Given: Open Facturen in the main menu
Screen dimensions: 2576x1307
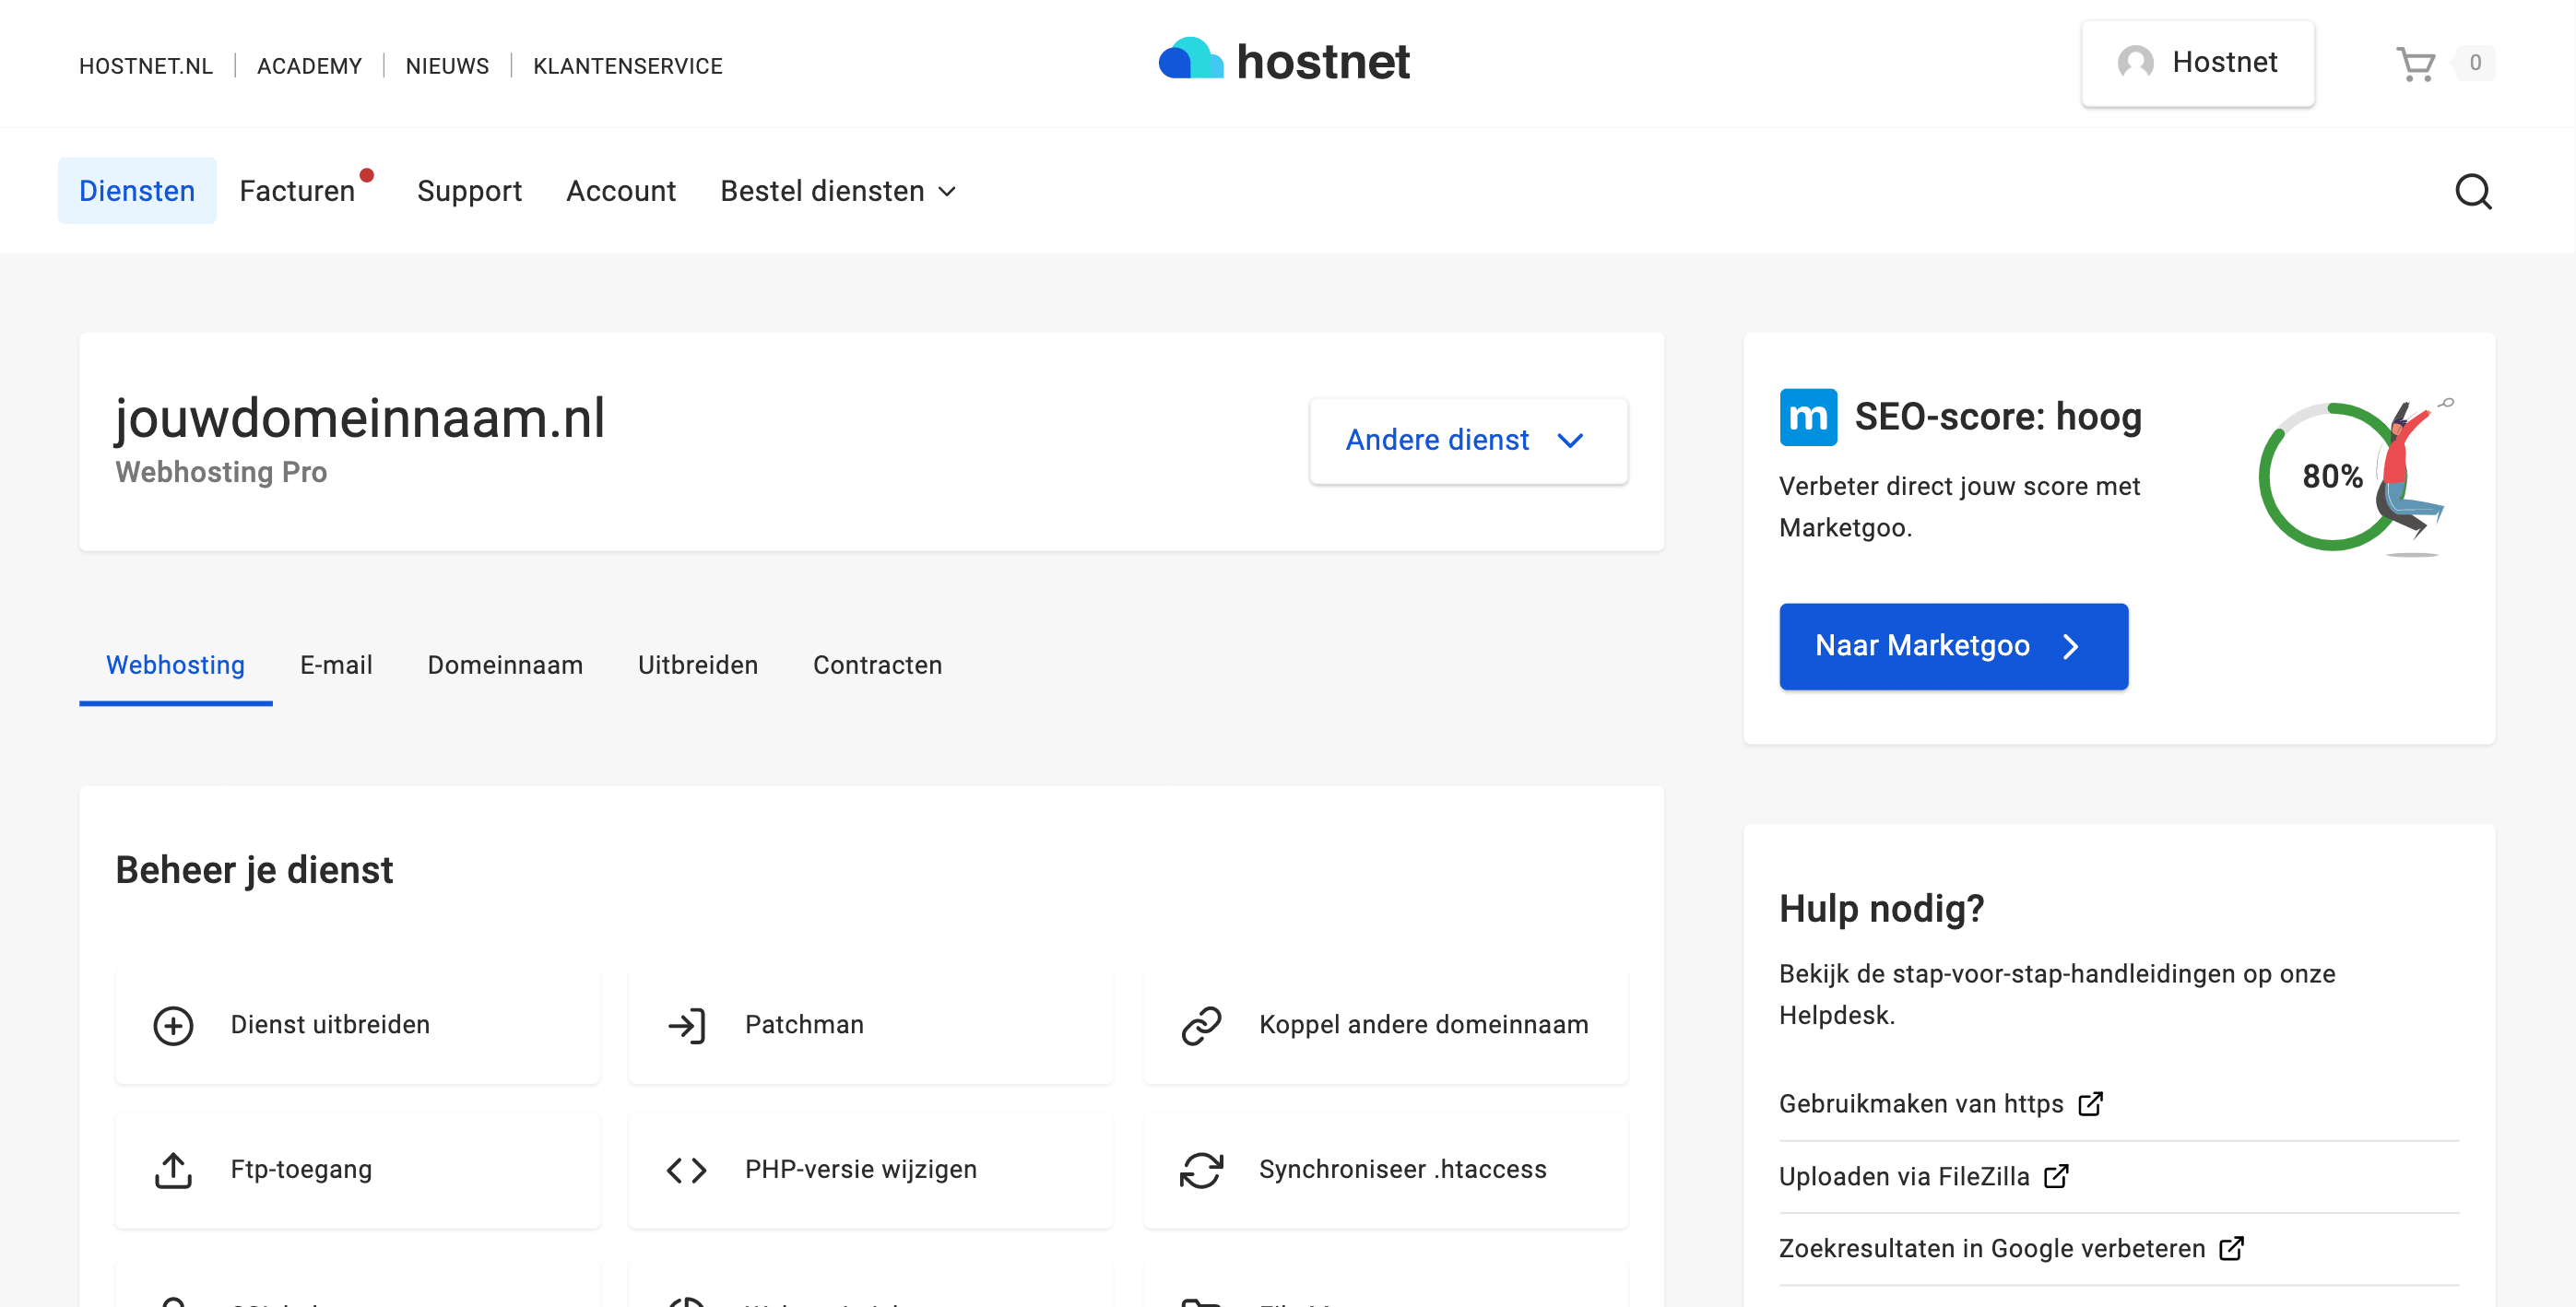Looking at the screenshot, I should [x=297, y=191].
